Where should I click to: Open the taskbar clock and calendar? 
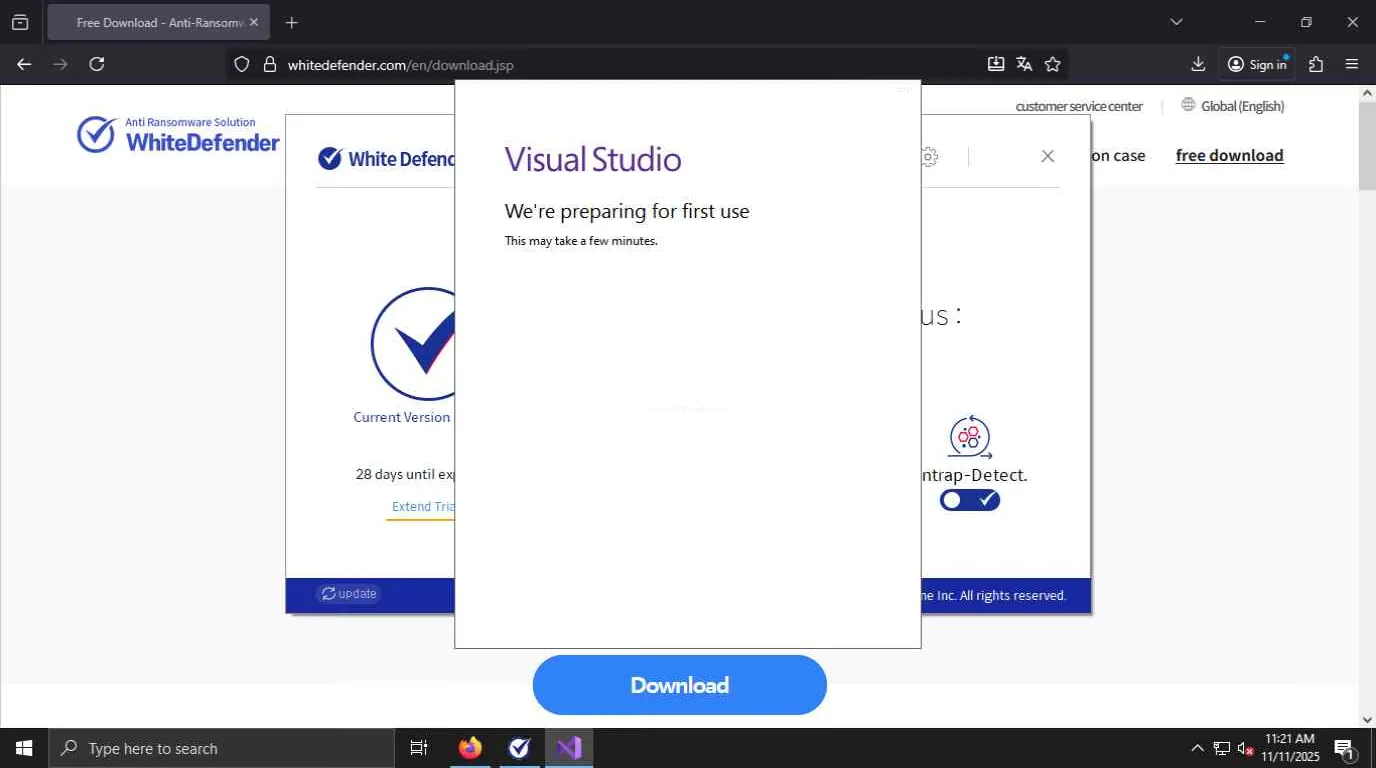point(1290,748)
